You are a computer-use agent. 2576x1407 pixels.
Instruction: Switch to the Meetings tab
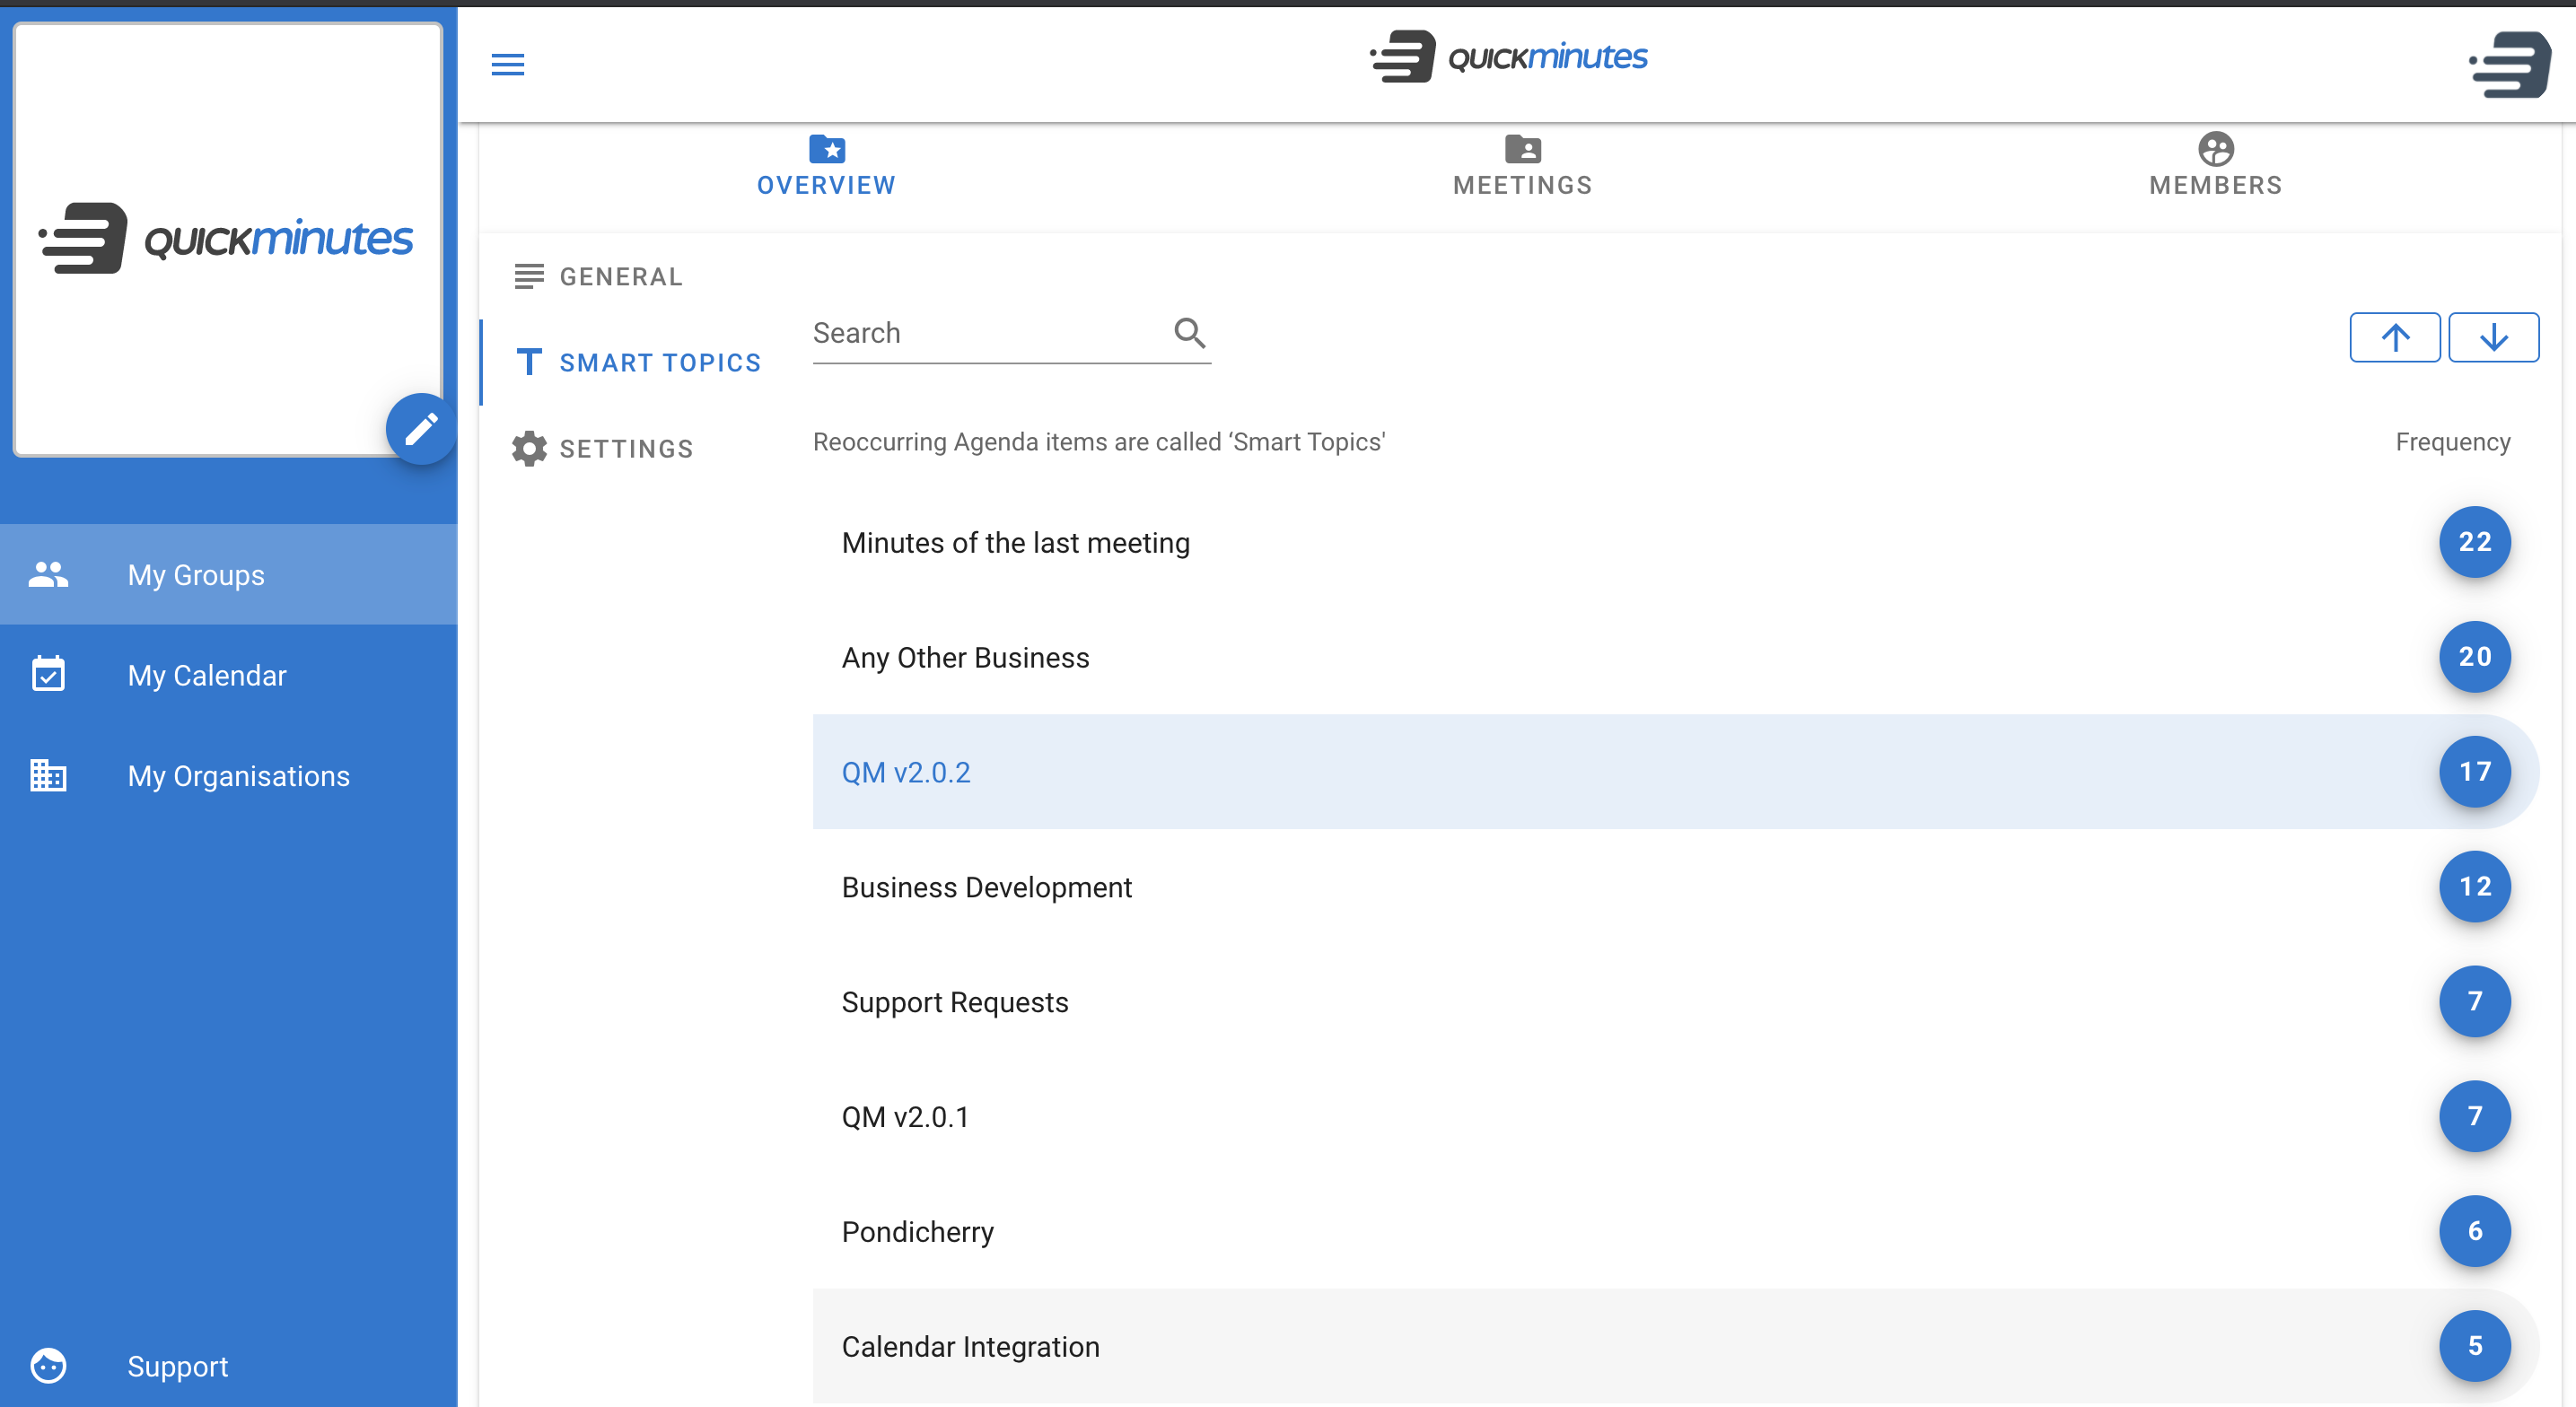point(1523,167)
